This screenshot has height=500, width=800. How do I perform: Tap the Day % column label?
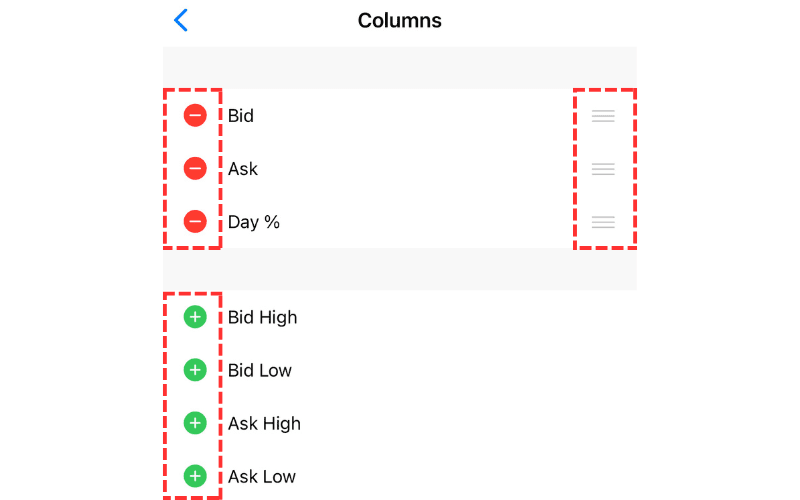[x=254, y=222]
